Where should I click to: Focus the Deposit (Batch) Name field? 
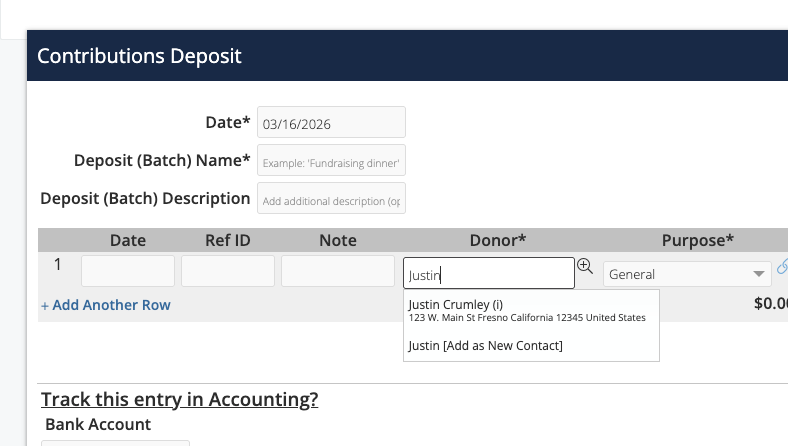point(331,161)
